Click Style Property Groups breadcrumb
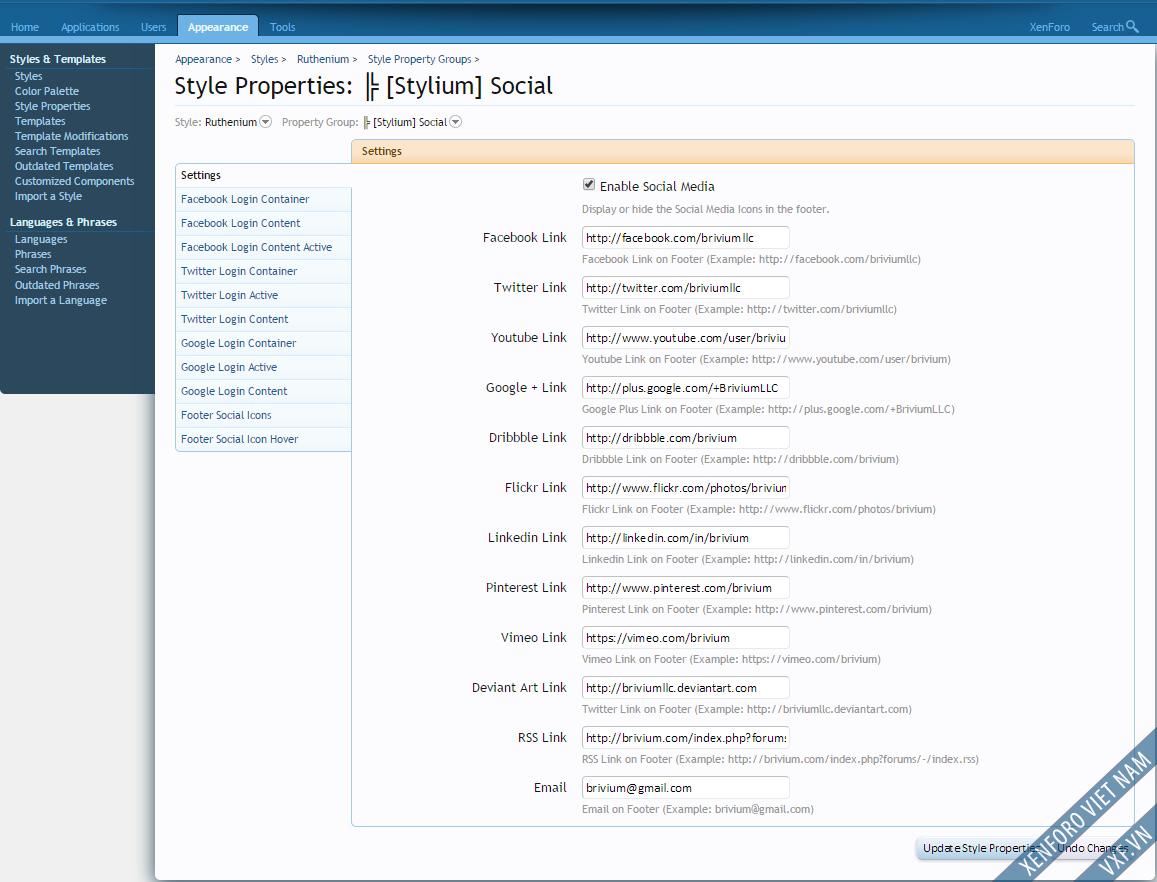Viewport: 1157px width, 882px height. pos(419,59)
